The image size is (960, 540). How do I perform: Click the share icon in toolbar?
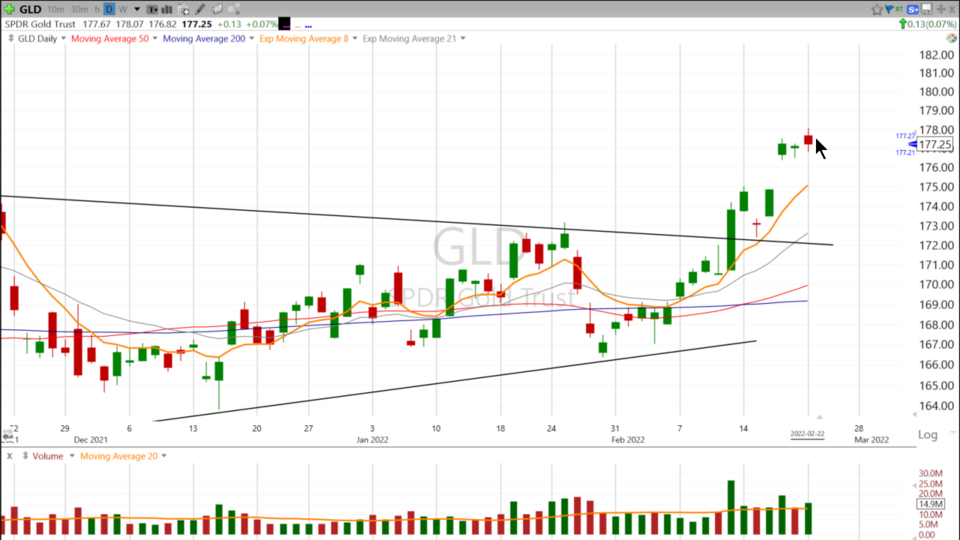coord(234,9)
